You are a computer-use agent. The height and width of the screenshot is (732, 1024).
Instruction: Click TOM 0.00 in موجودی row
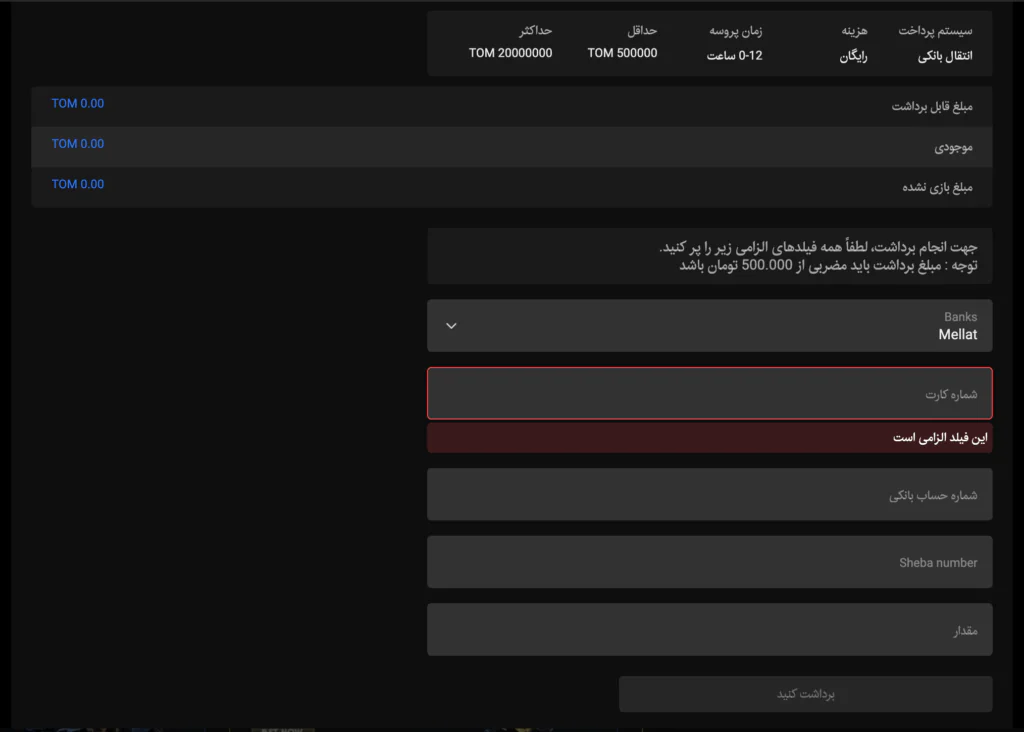[x=78, y=144]
